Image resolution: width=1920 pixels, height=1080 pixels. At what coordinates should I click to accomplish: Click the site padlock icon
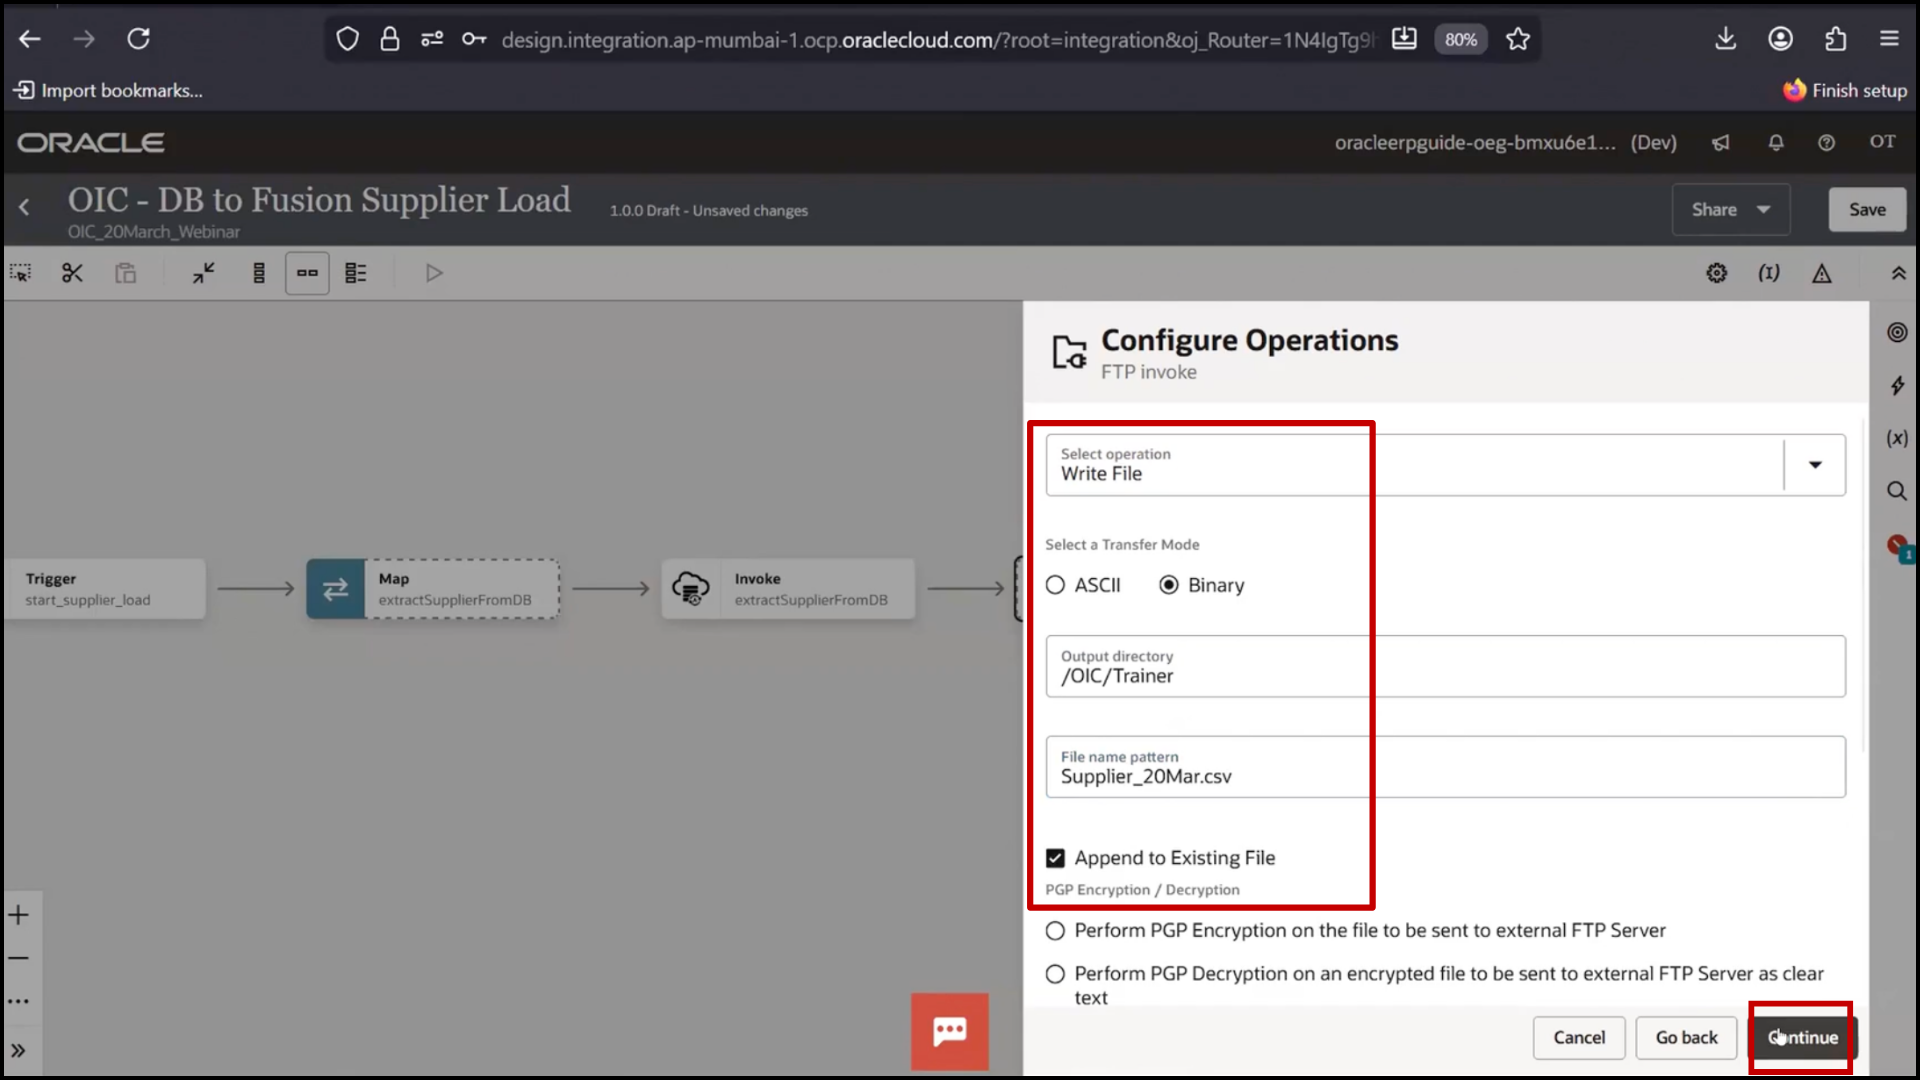[x=390, y=39]
